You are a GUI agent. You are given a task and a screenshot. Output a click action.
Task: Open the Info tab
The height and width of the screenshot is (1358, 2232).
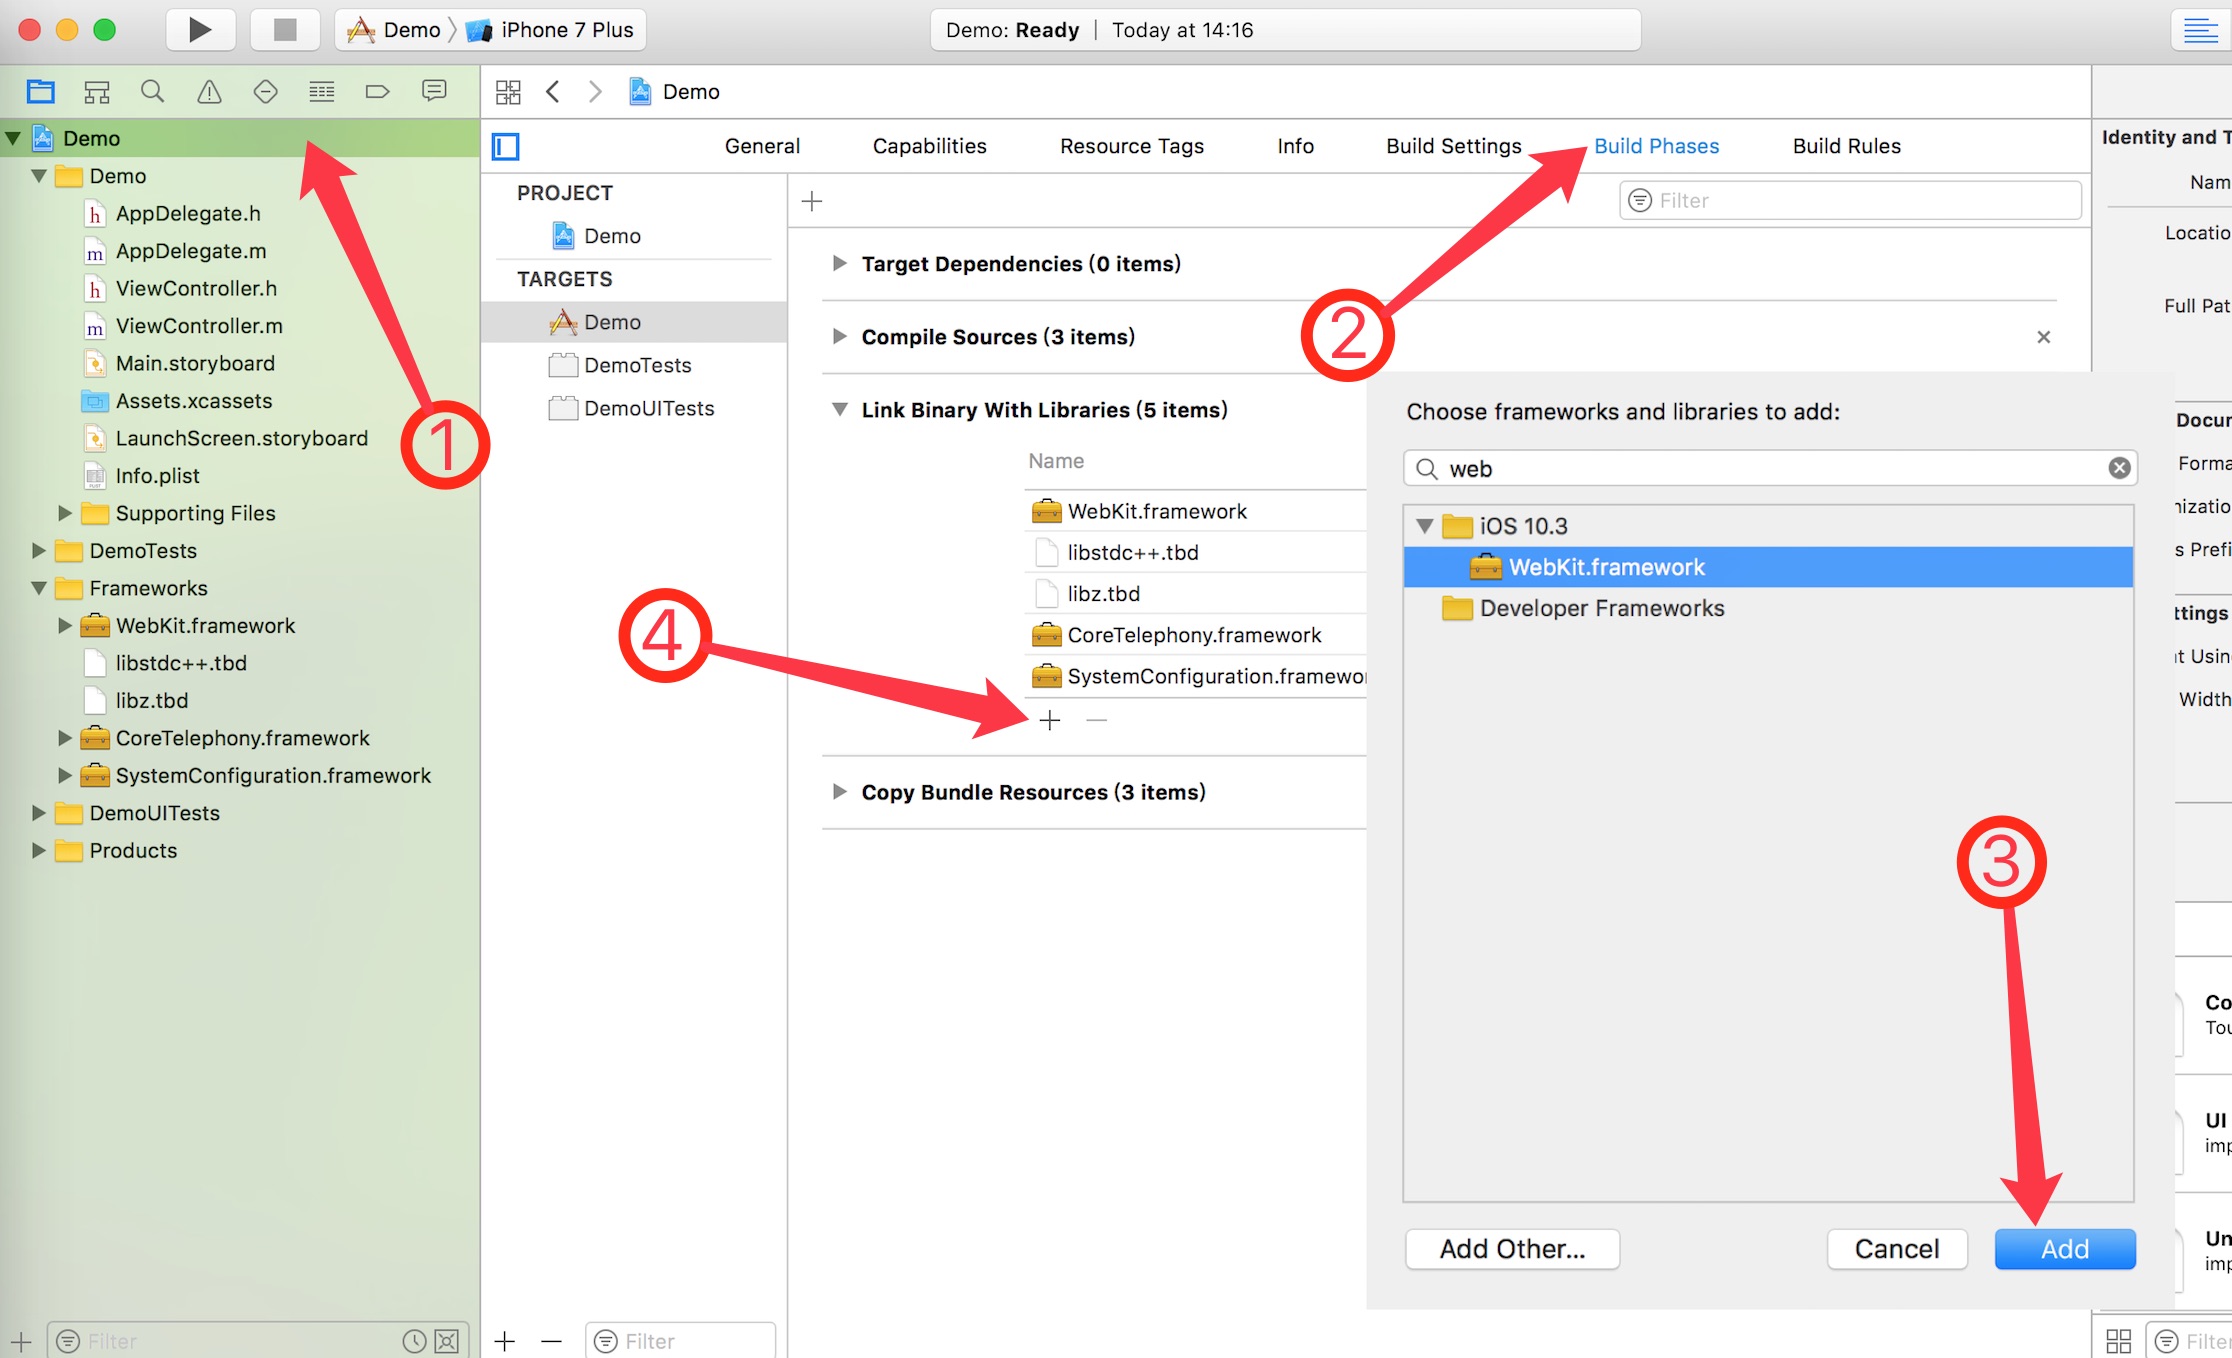[1295, 146]
